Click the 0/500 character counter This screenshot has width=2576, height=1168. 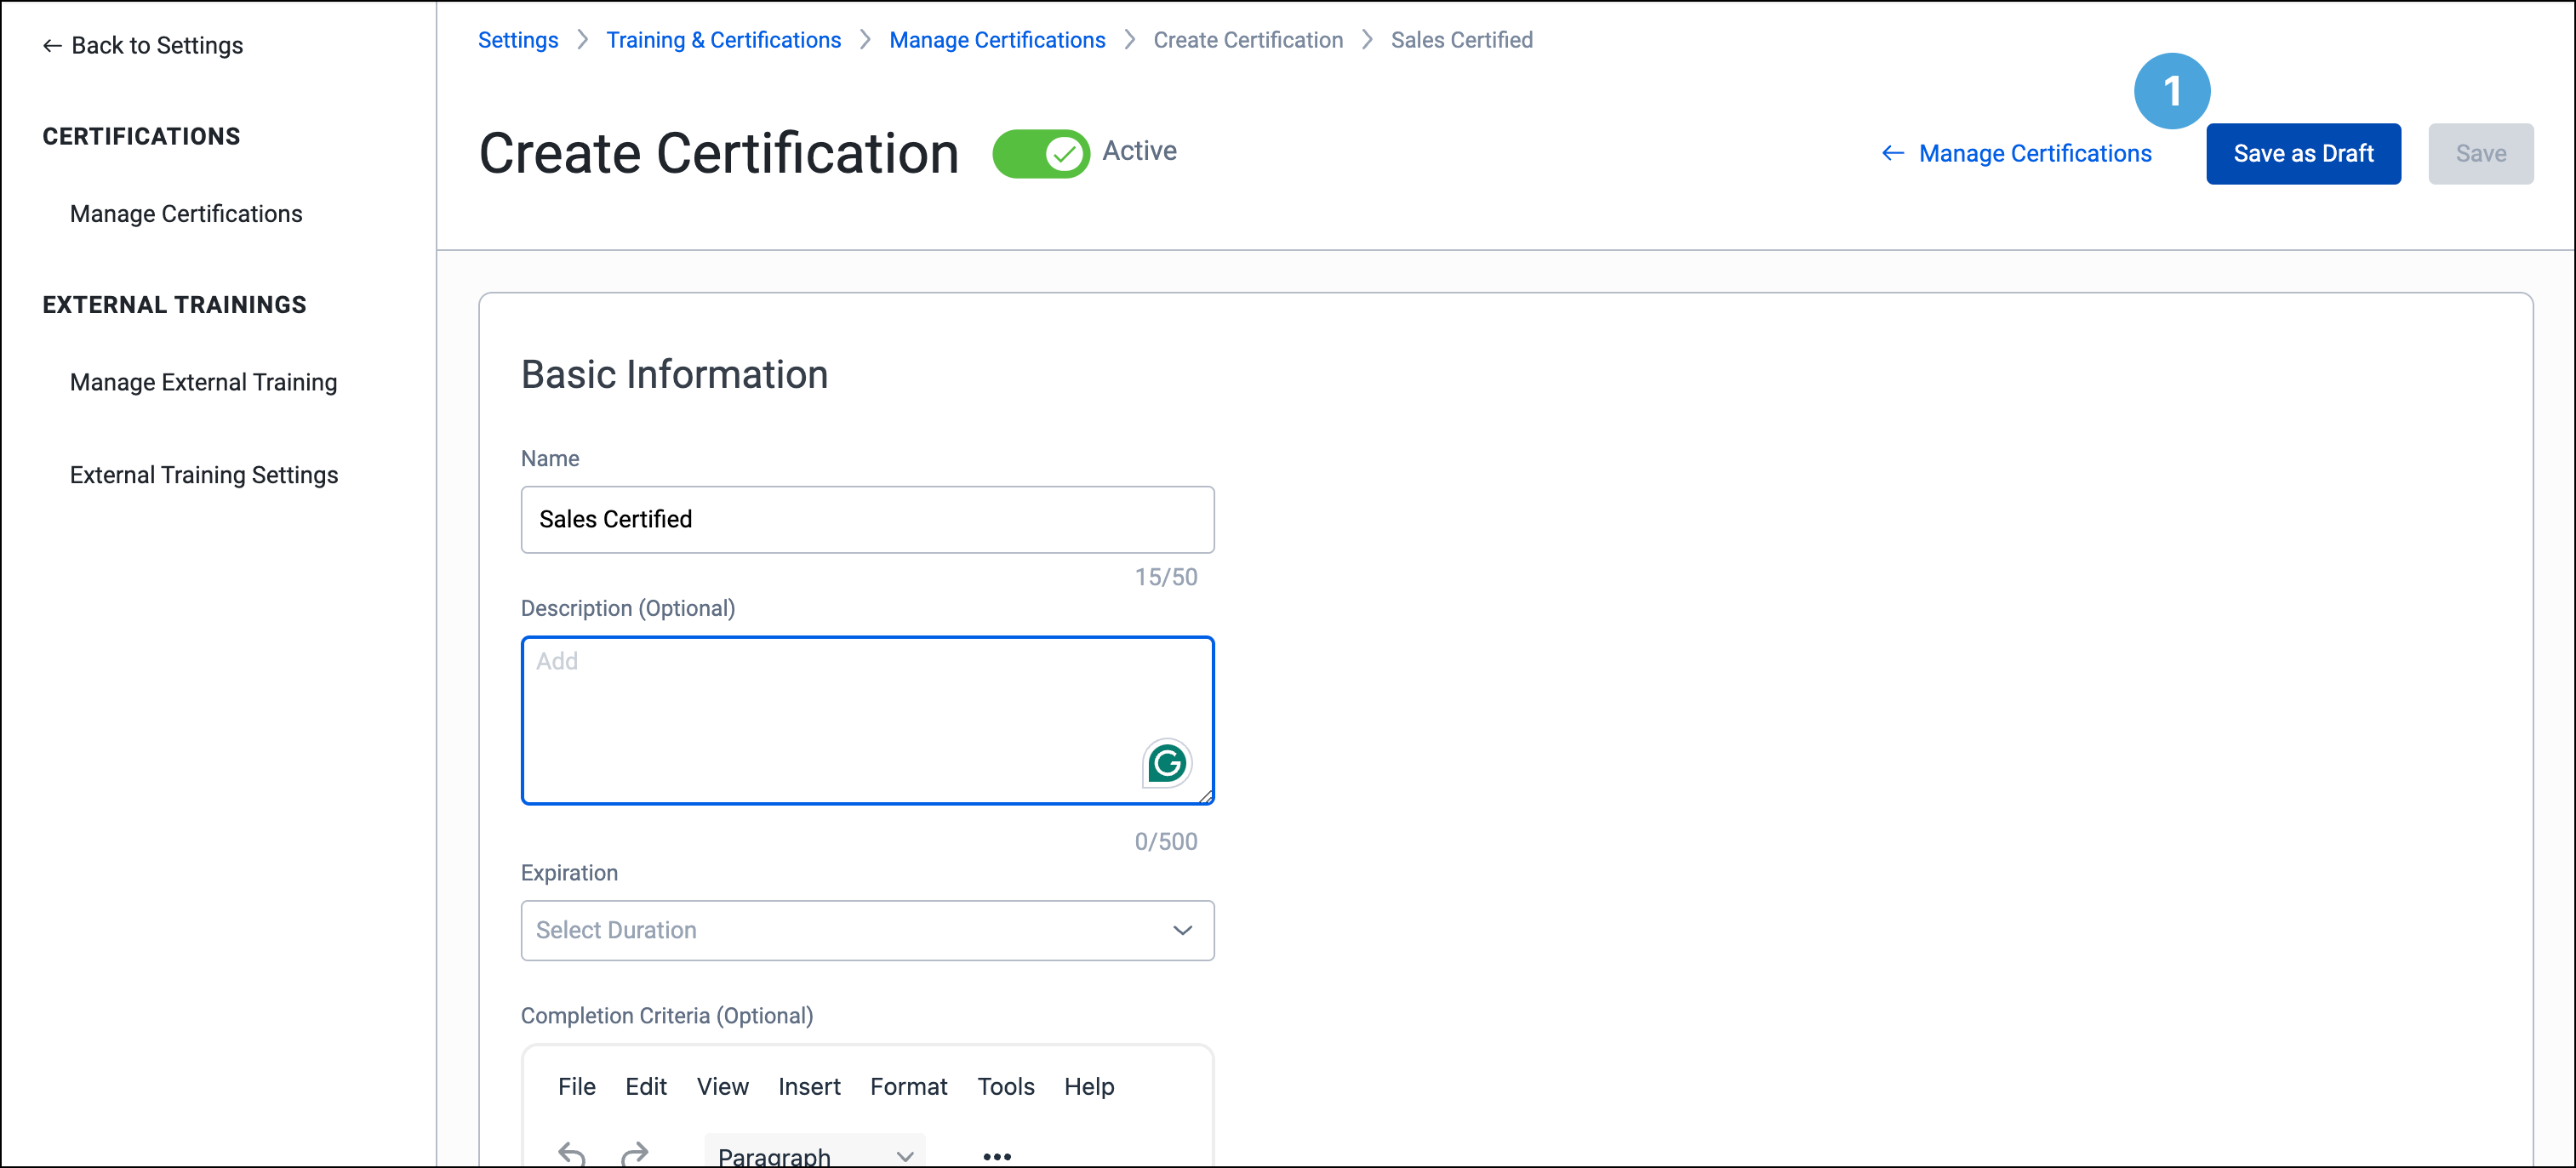point(1165,842)
